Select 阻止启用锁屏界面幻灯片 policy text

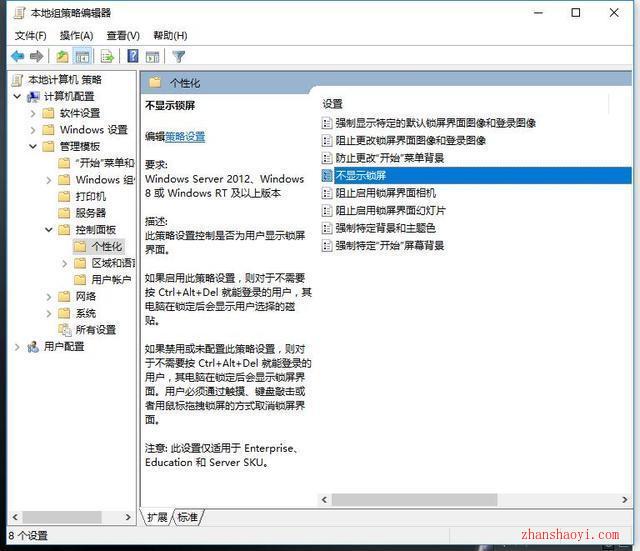(x=391, y=211)
